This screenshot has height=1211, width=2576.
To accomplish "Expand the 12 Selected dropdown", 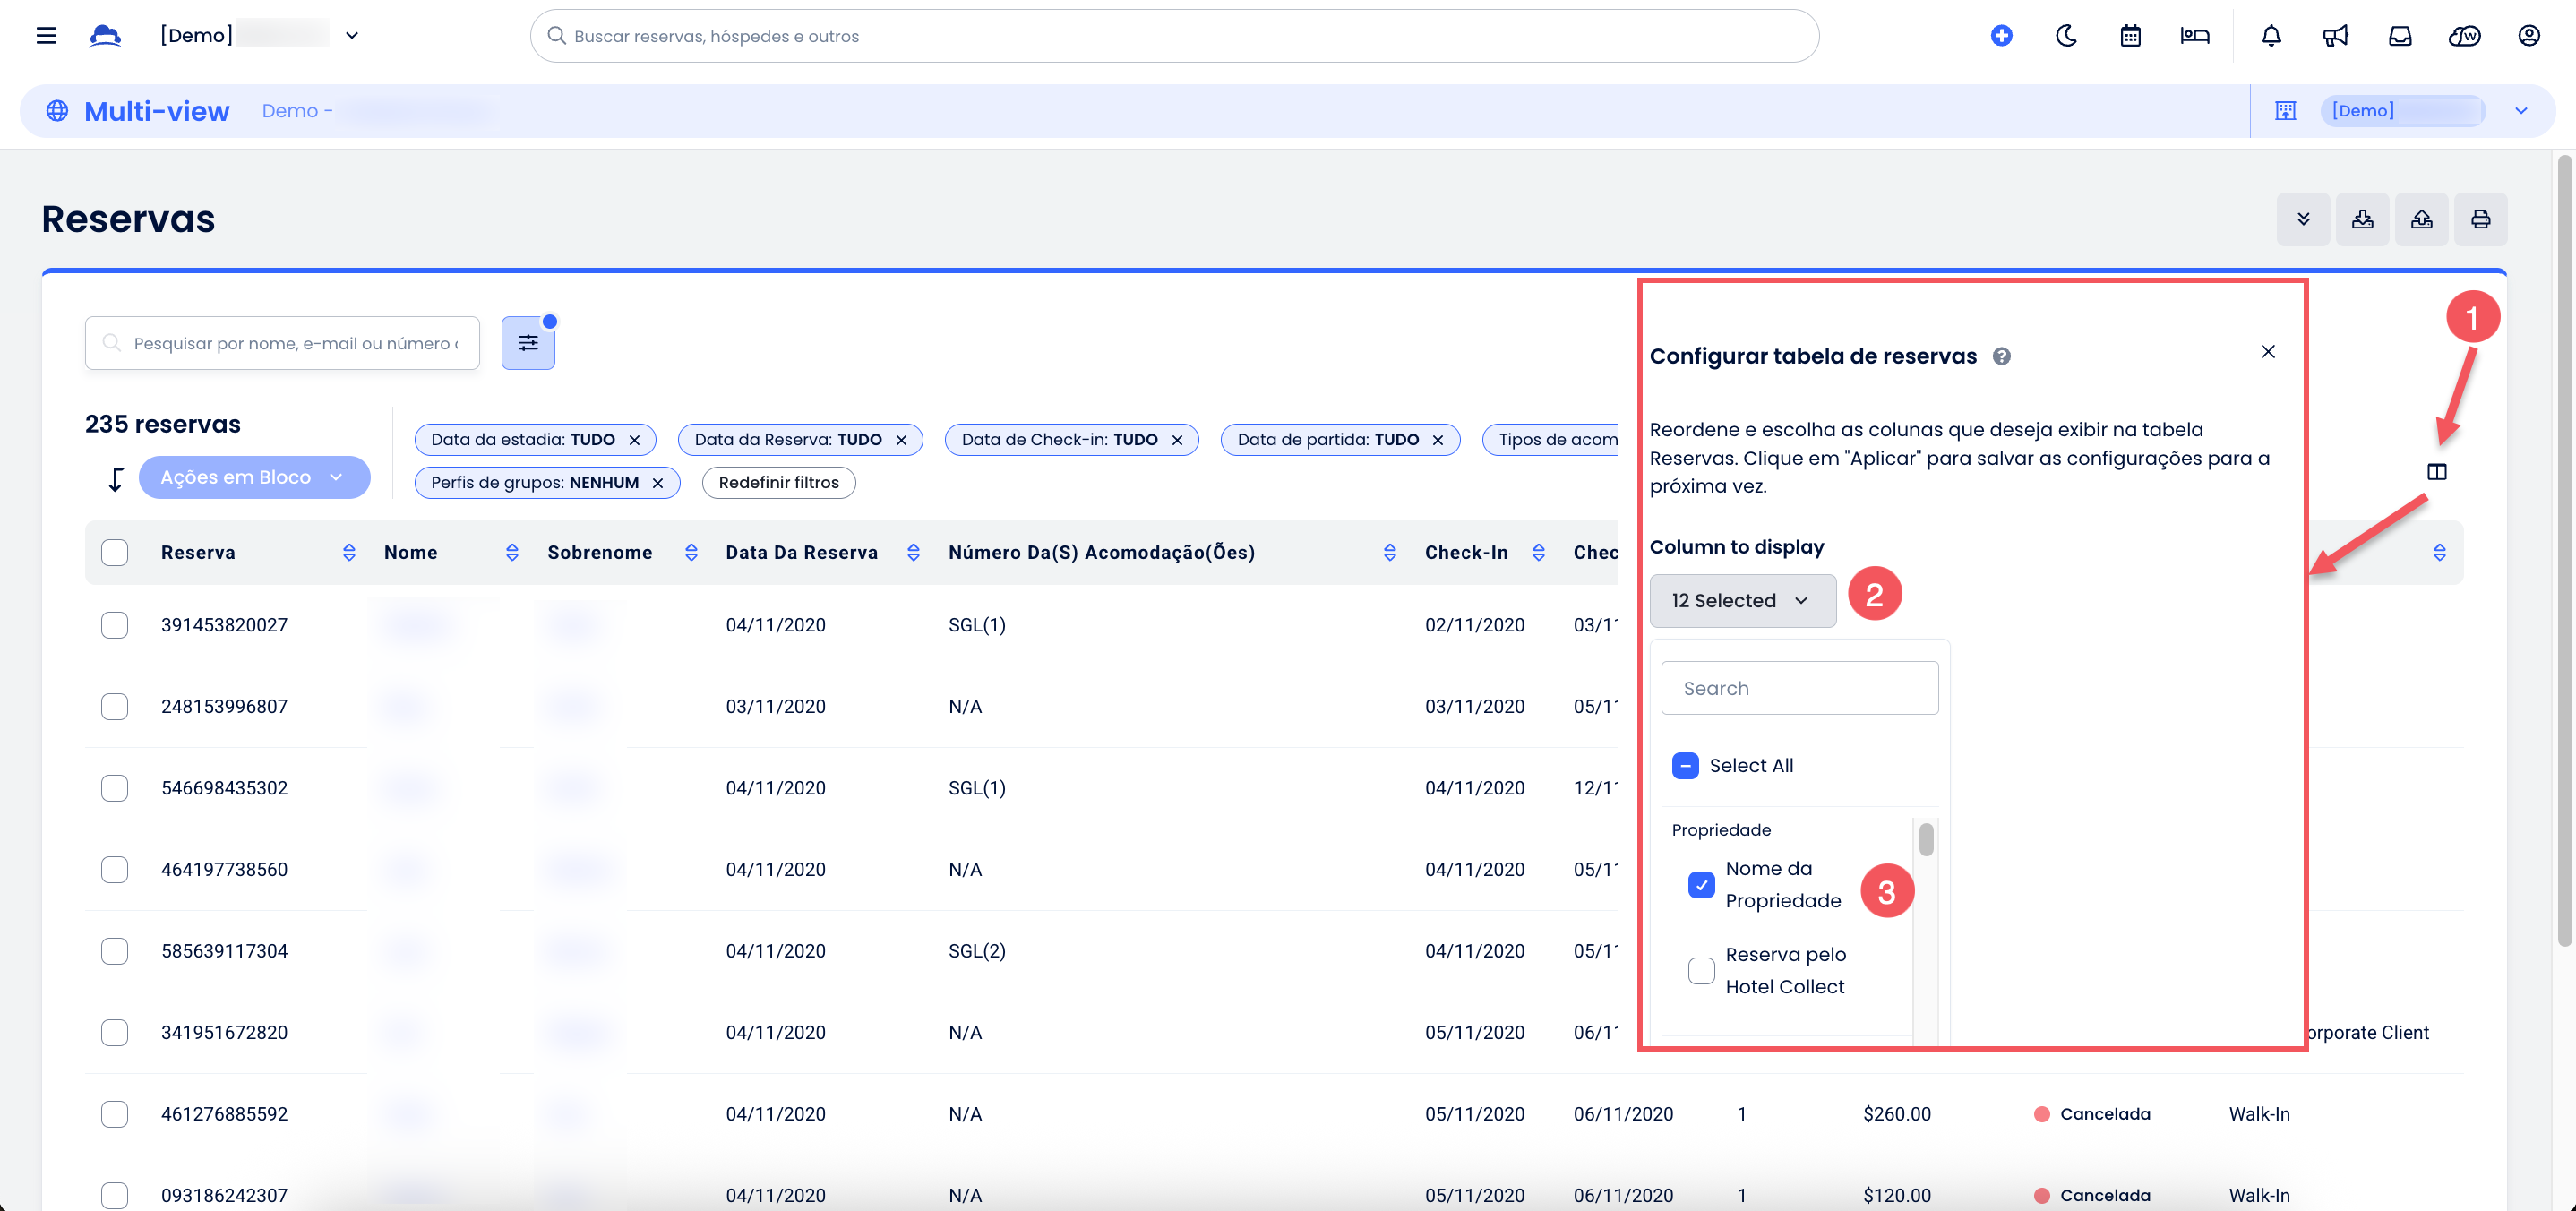I will [x=1742, y=600].
